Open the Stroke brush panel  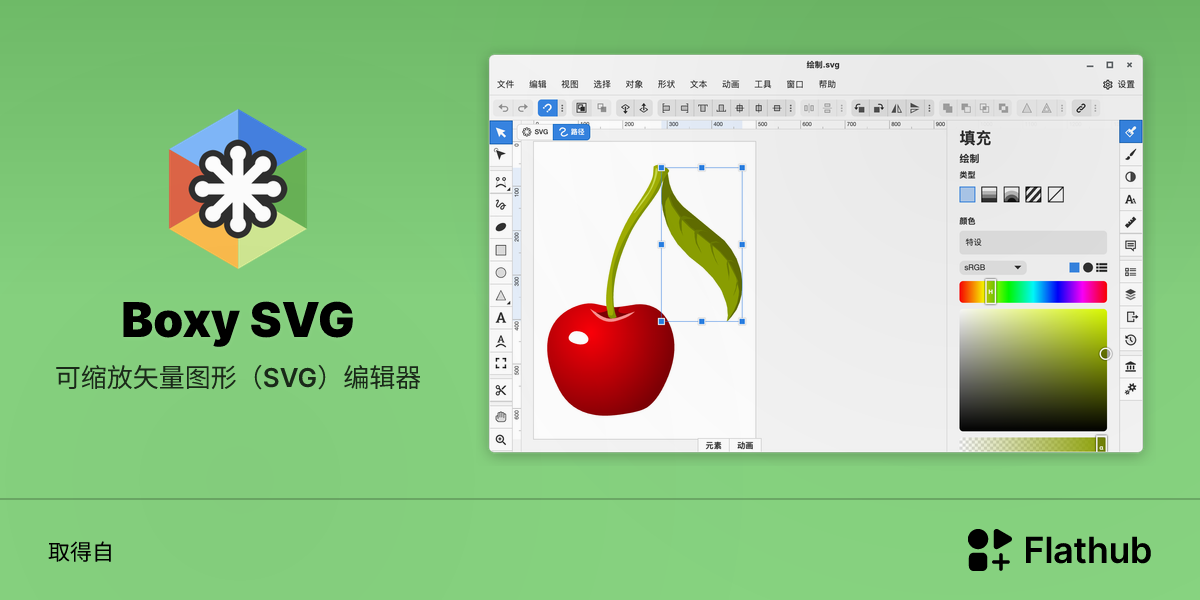(1131, 154)
